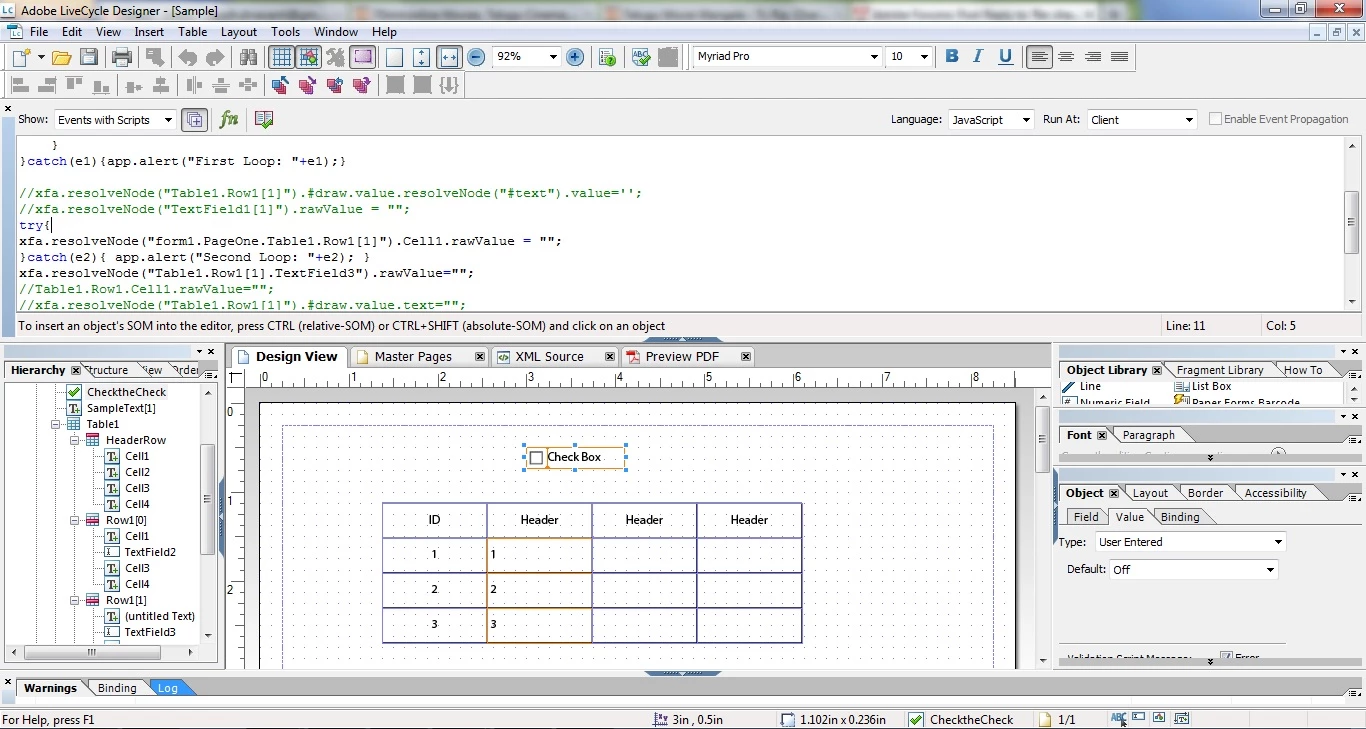Undo the last action in the toolbar
1366x729 pixels.
pos(188,57)
